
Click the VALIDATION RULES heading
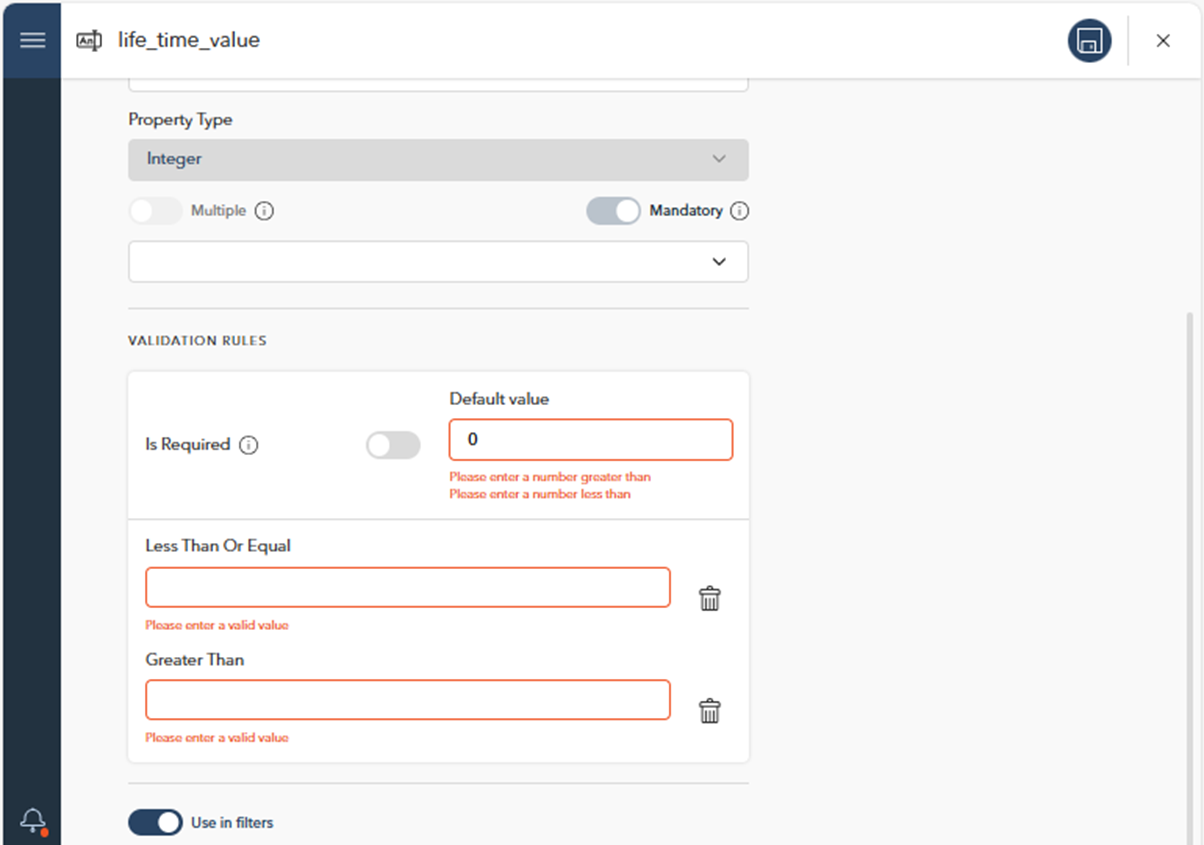tap(197, 341)
